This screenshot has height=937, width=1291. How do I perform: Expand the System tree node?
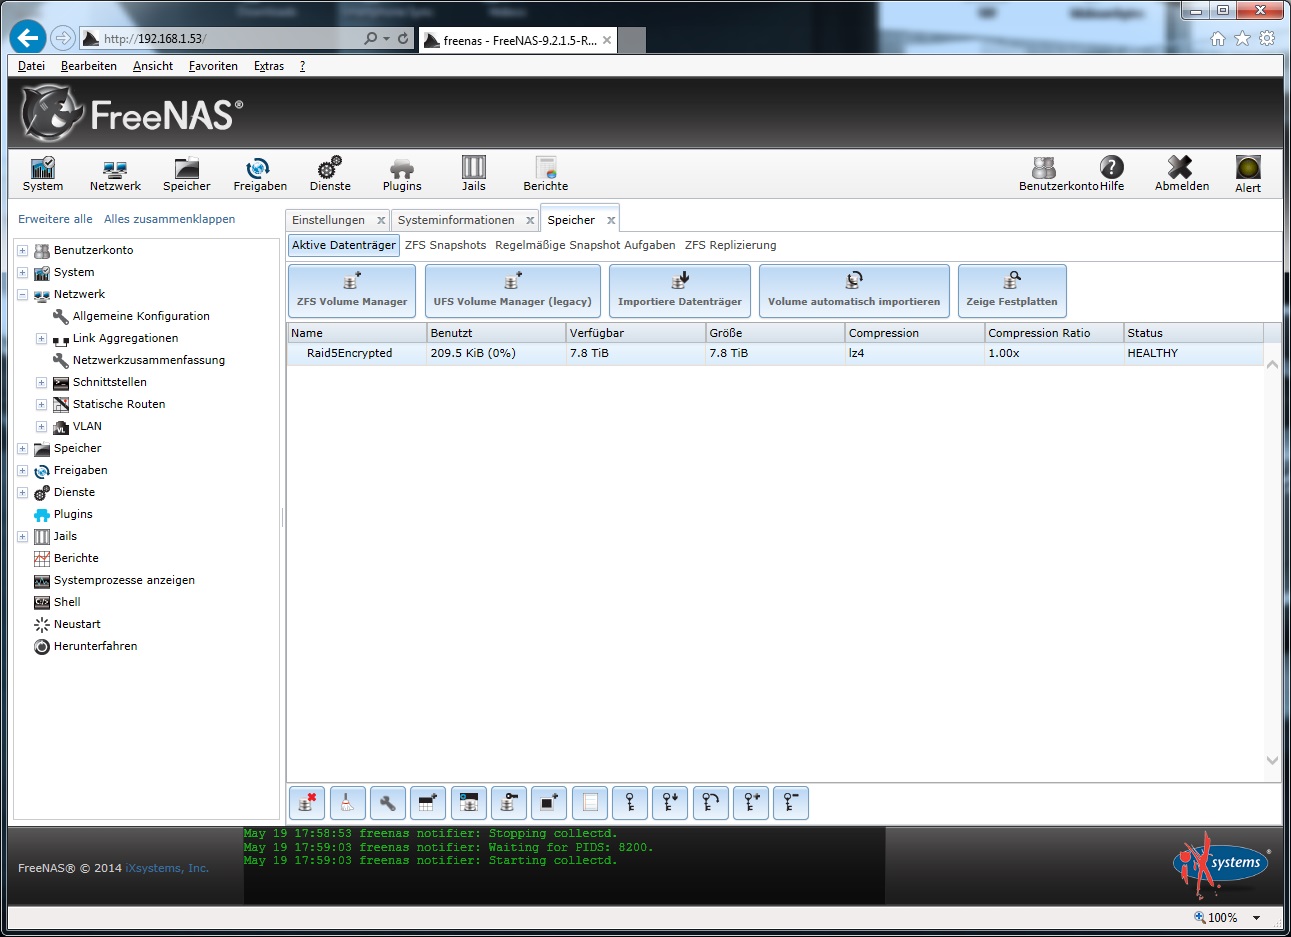pyautogui.click(x=22, y=272)
